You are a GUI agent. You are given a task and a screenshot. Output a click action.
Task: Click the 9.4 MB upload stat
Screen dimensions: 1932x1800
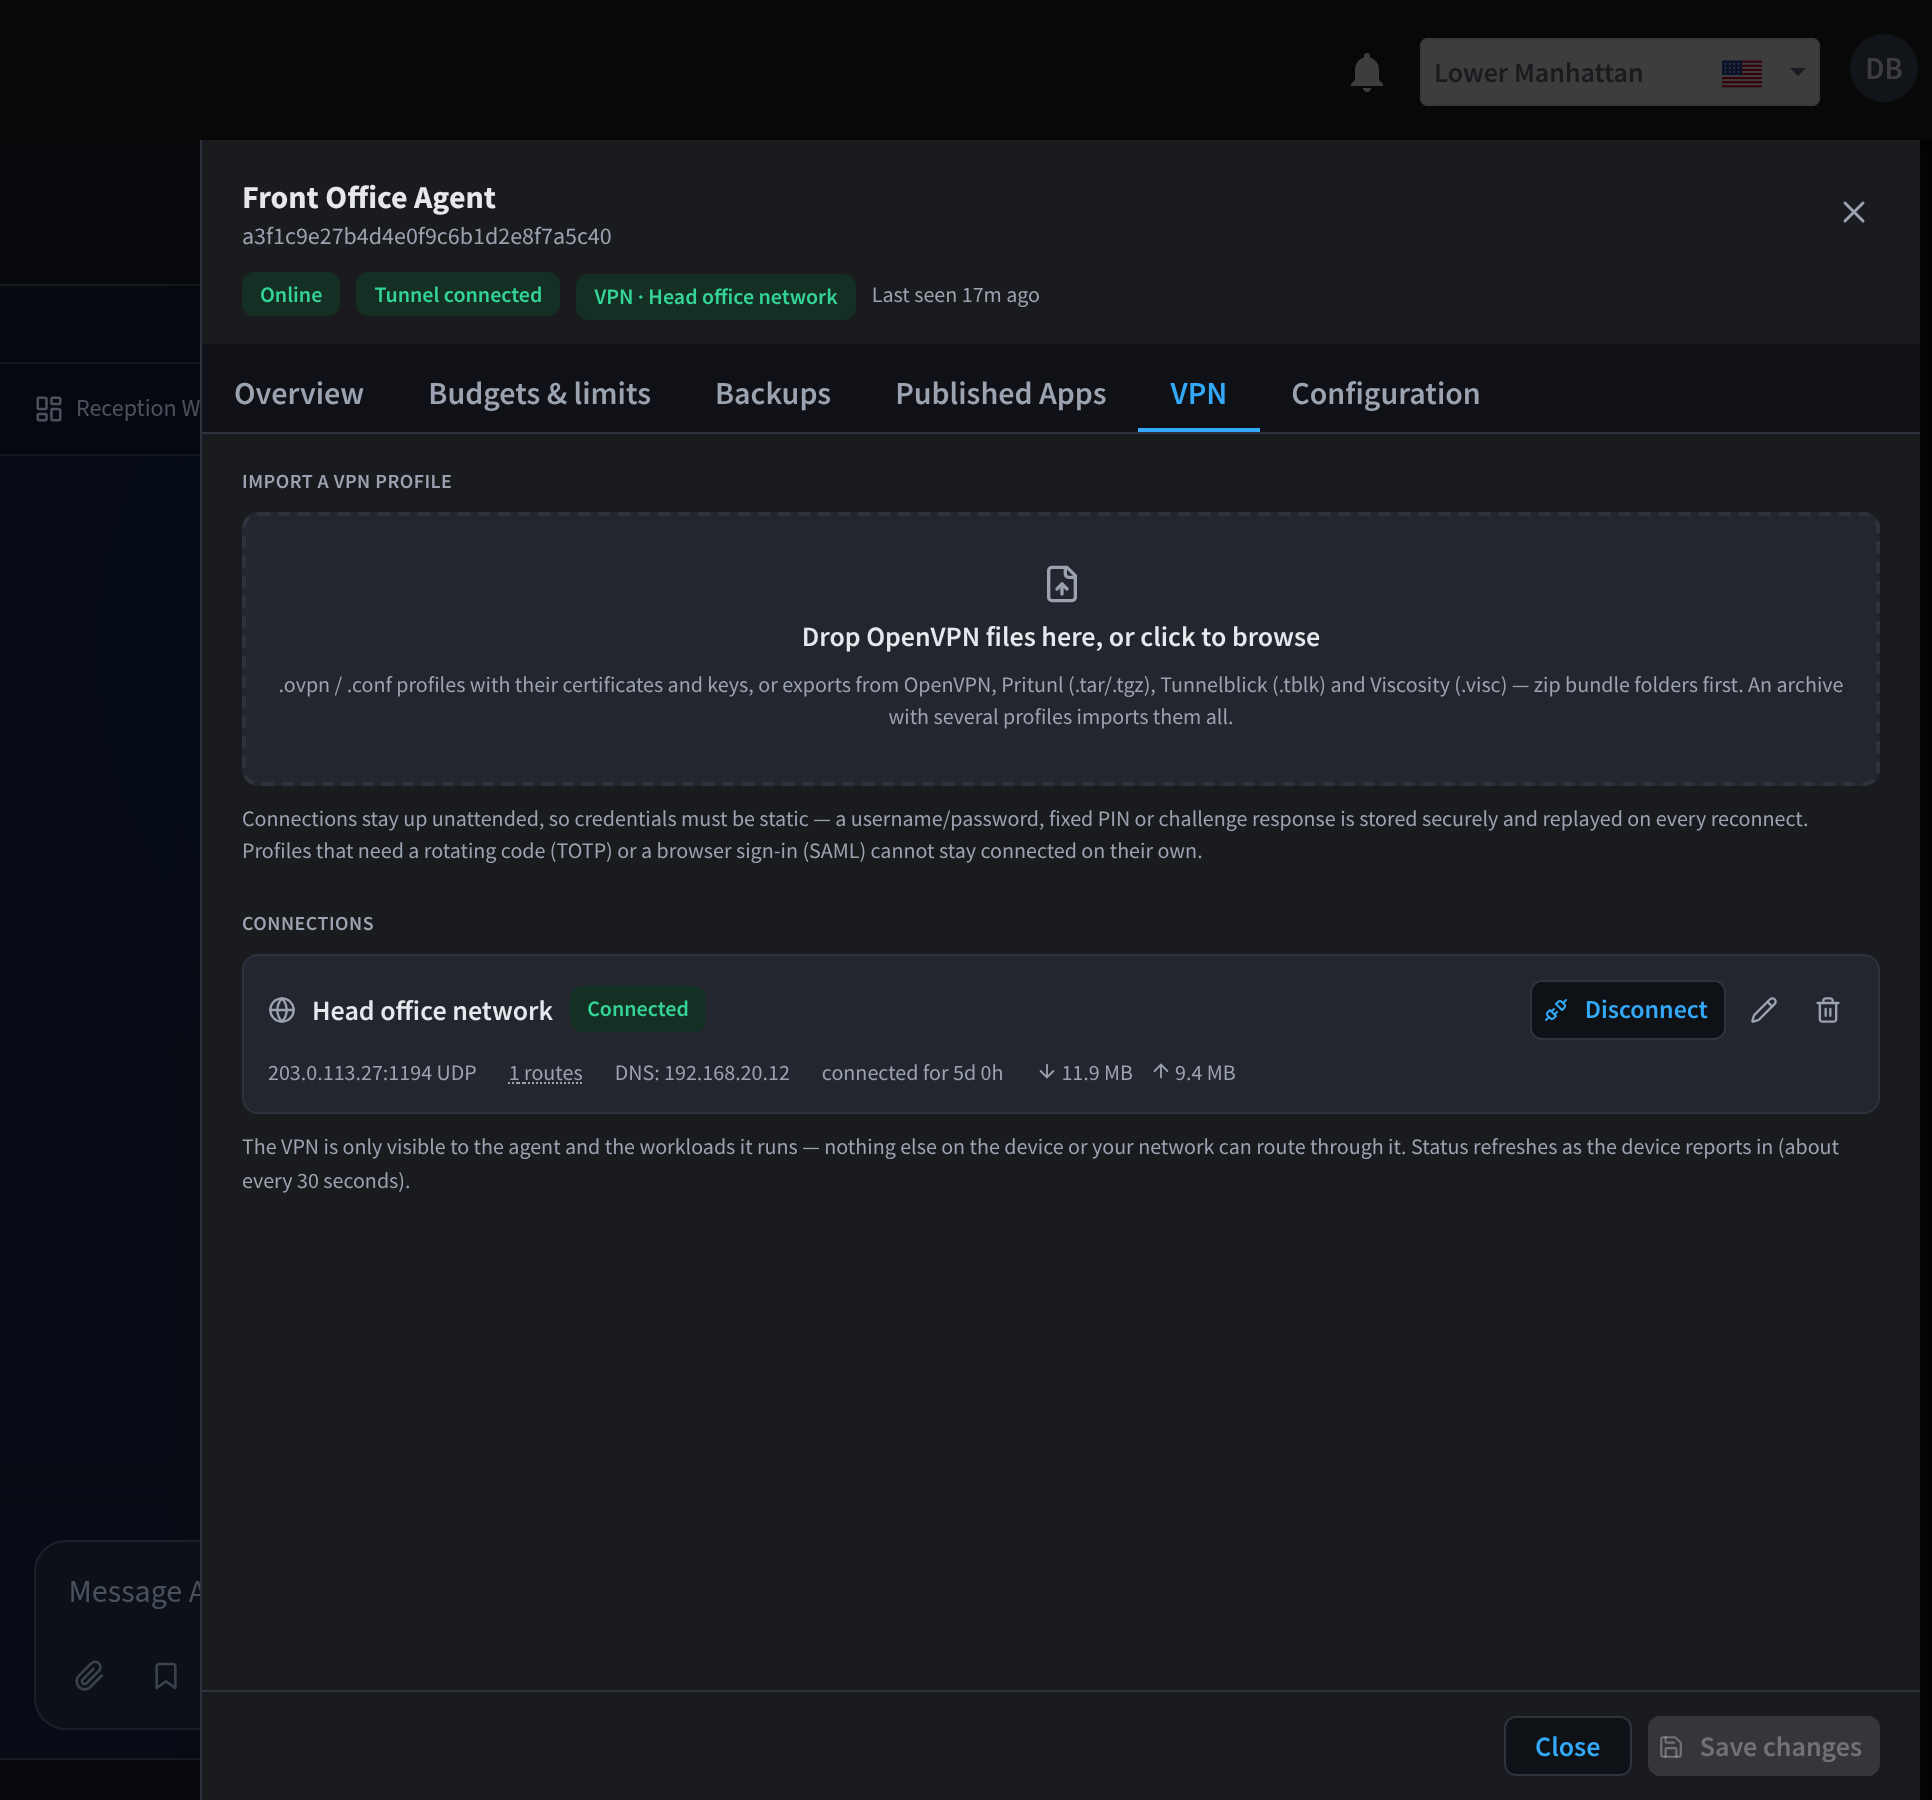click(x=1194, y=1072)
